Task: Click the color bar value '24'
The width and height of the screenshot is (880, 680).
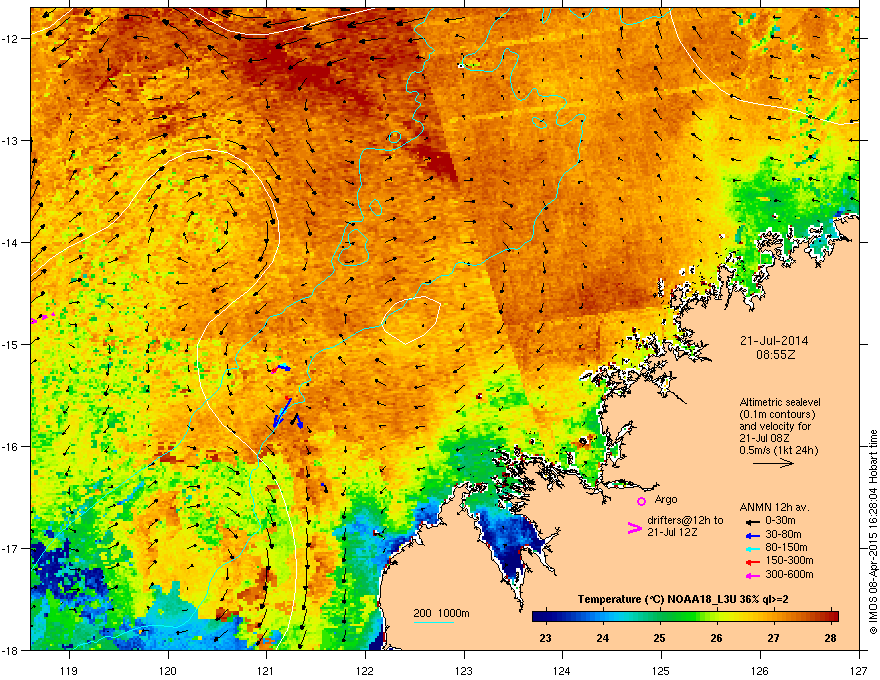Action: click(x=602, y=638)
